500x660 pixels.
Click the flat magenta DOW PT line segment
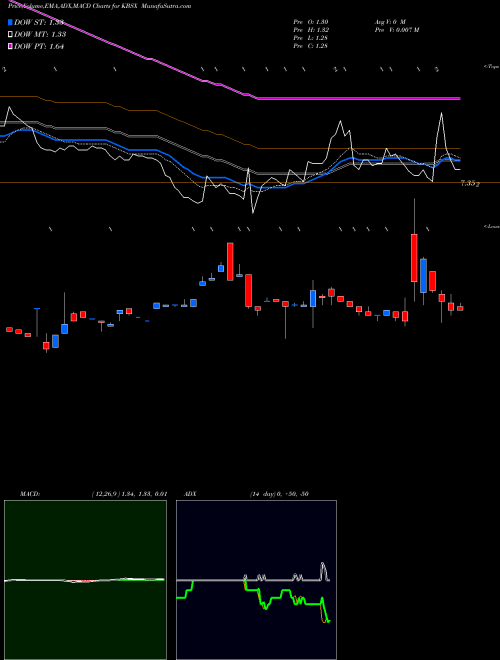click(359, 98)
